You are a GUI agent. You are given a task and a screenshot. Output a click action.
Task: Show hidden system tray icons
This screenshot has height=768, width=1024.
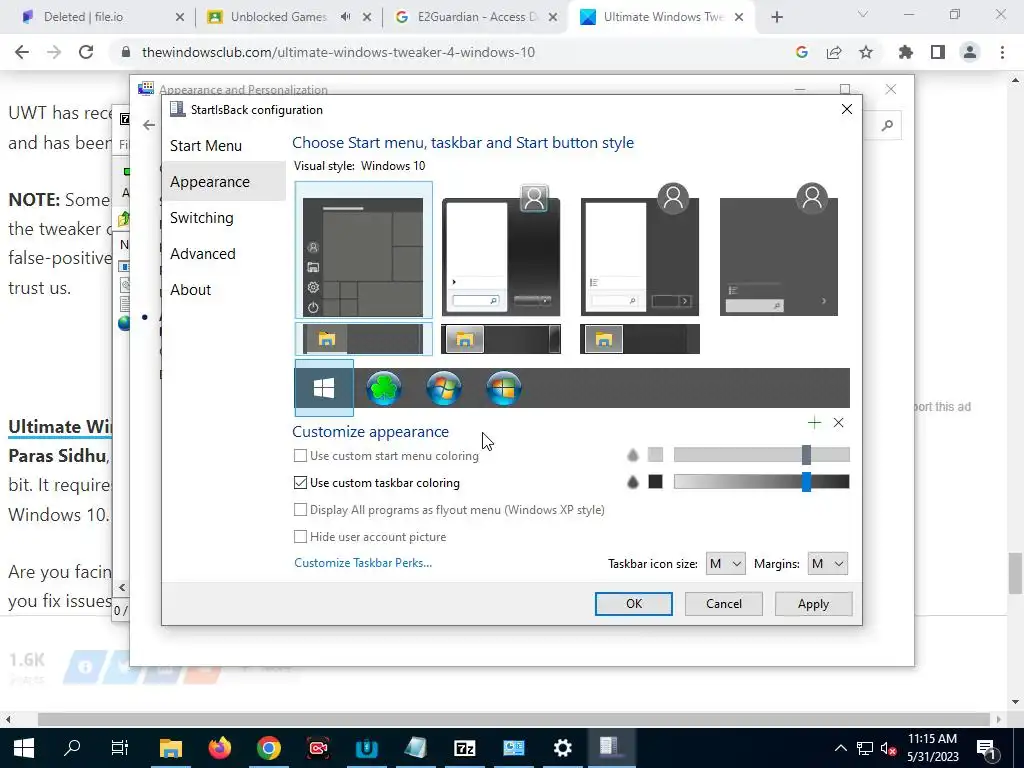840,748
